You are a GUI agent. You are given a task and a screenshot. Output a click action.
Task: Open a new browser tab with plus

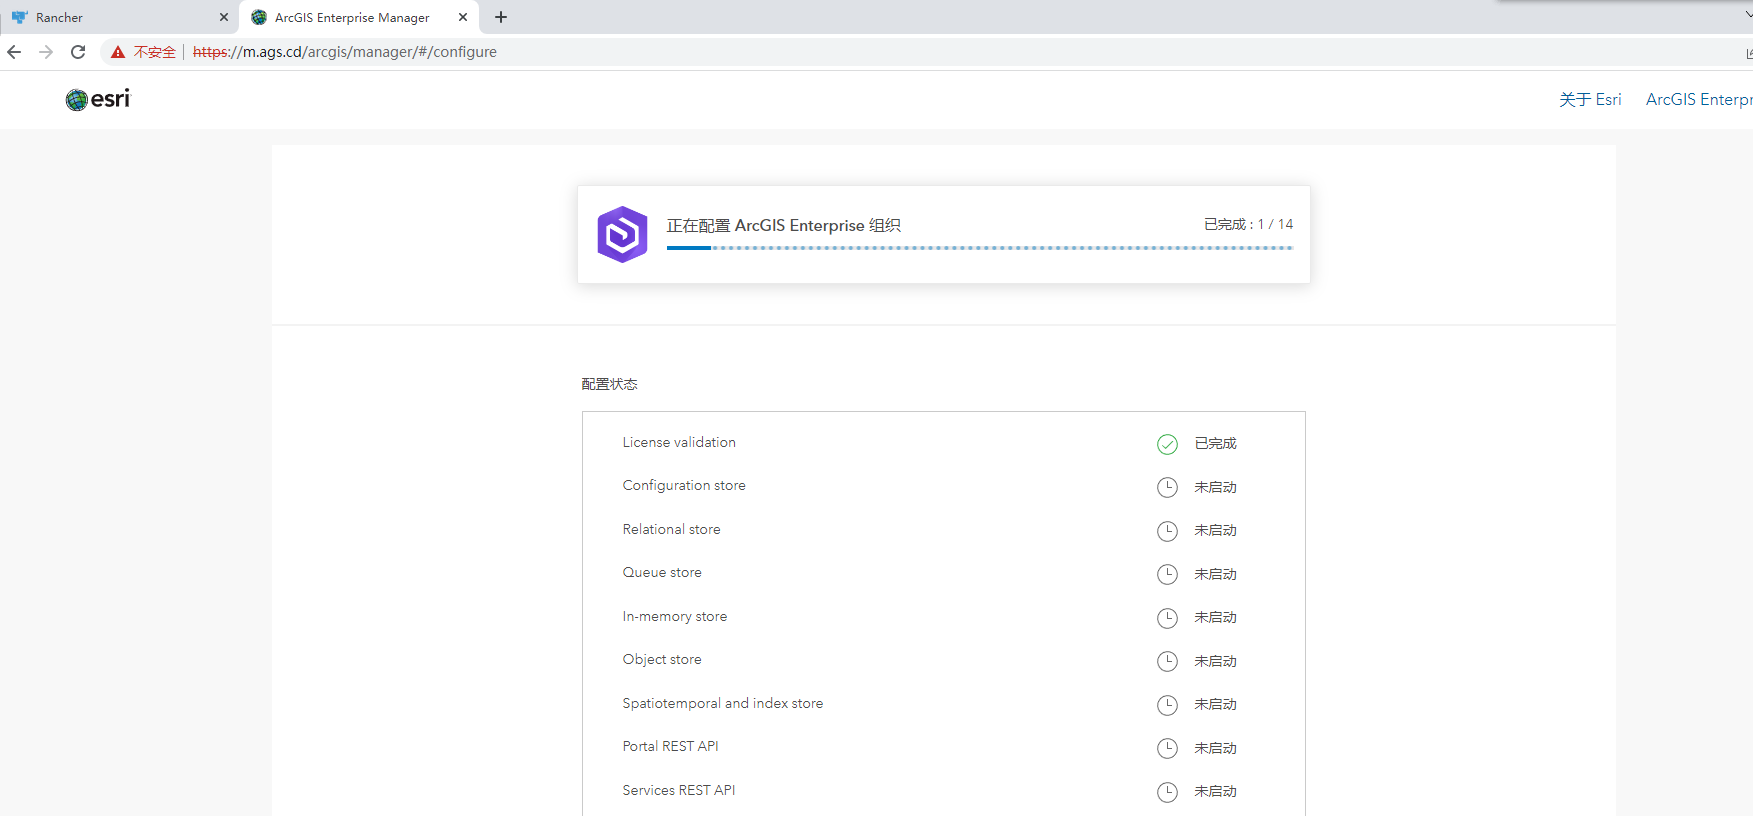[x=501, y=17]
